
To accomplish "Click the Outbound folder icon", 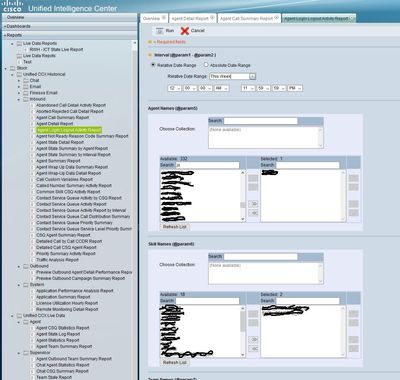I will (26, 266).
